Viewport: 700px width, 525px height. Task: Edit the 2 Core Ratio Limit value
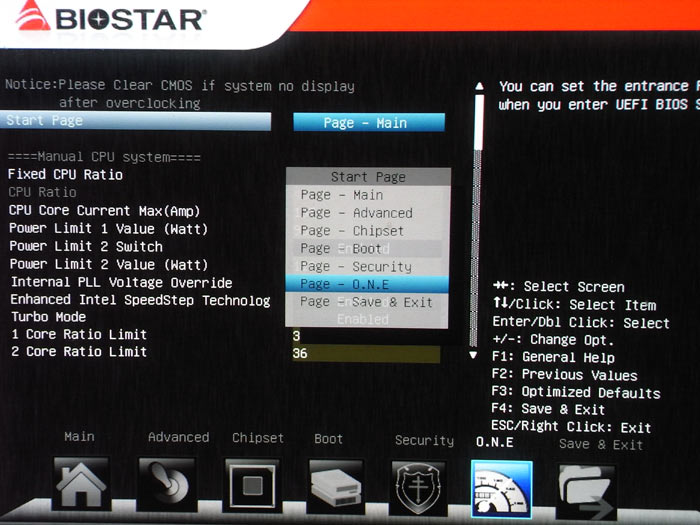[365, 353]
